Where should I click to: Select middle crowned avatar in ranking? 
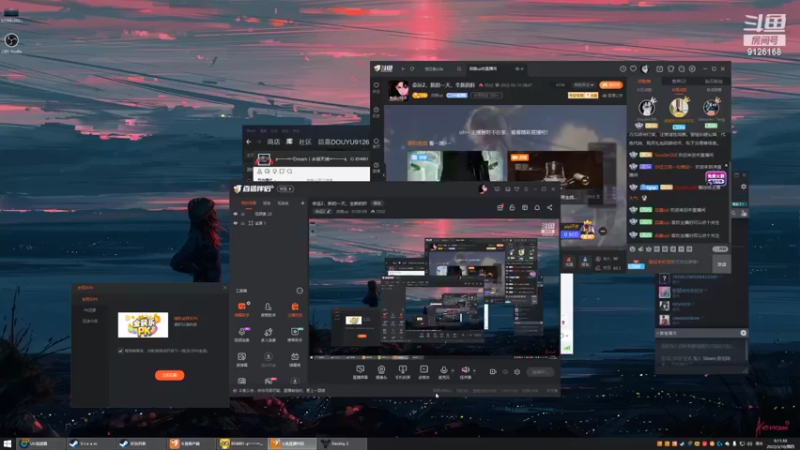coord(679,108)
